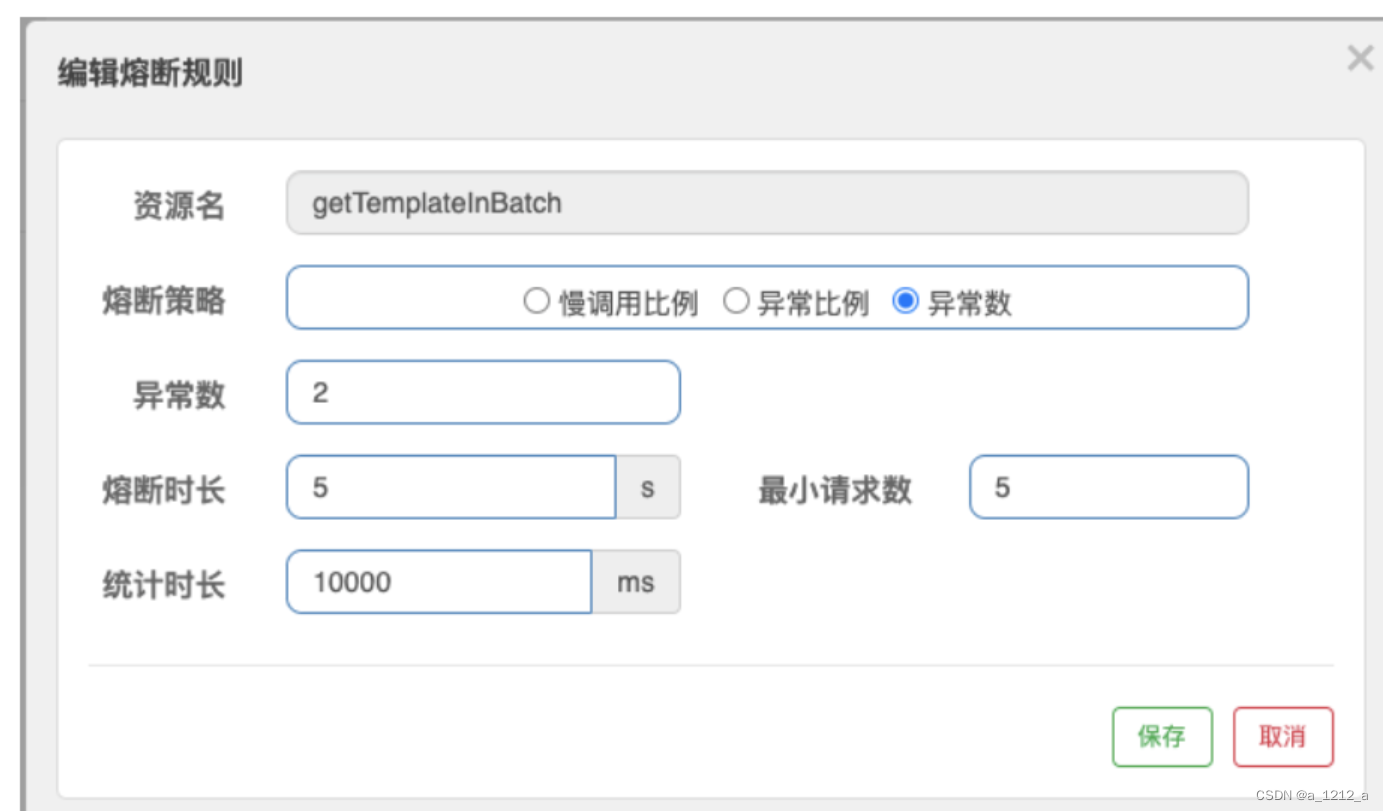Click the getTemplateInBatch resource name field
The height and width of the screenshot is (811, 1383).
765,203
